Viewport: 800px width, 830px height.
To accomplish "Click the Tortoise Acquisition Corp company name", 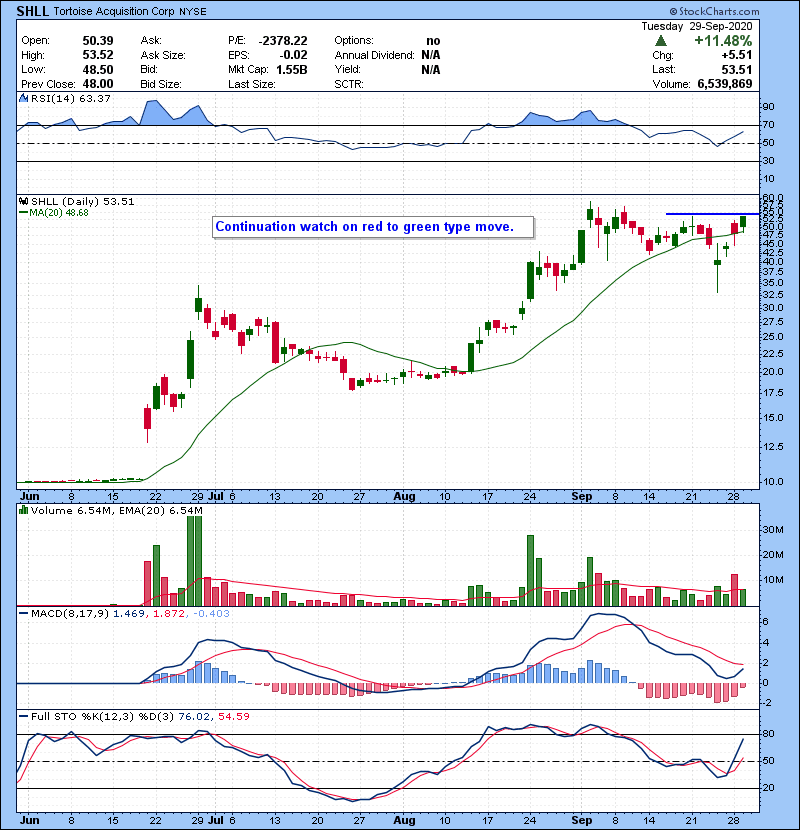I will [x=114, y=11].
